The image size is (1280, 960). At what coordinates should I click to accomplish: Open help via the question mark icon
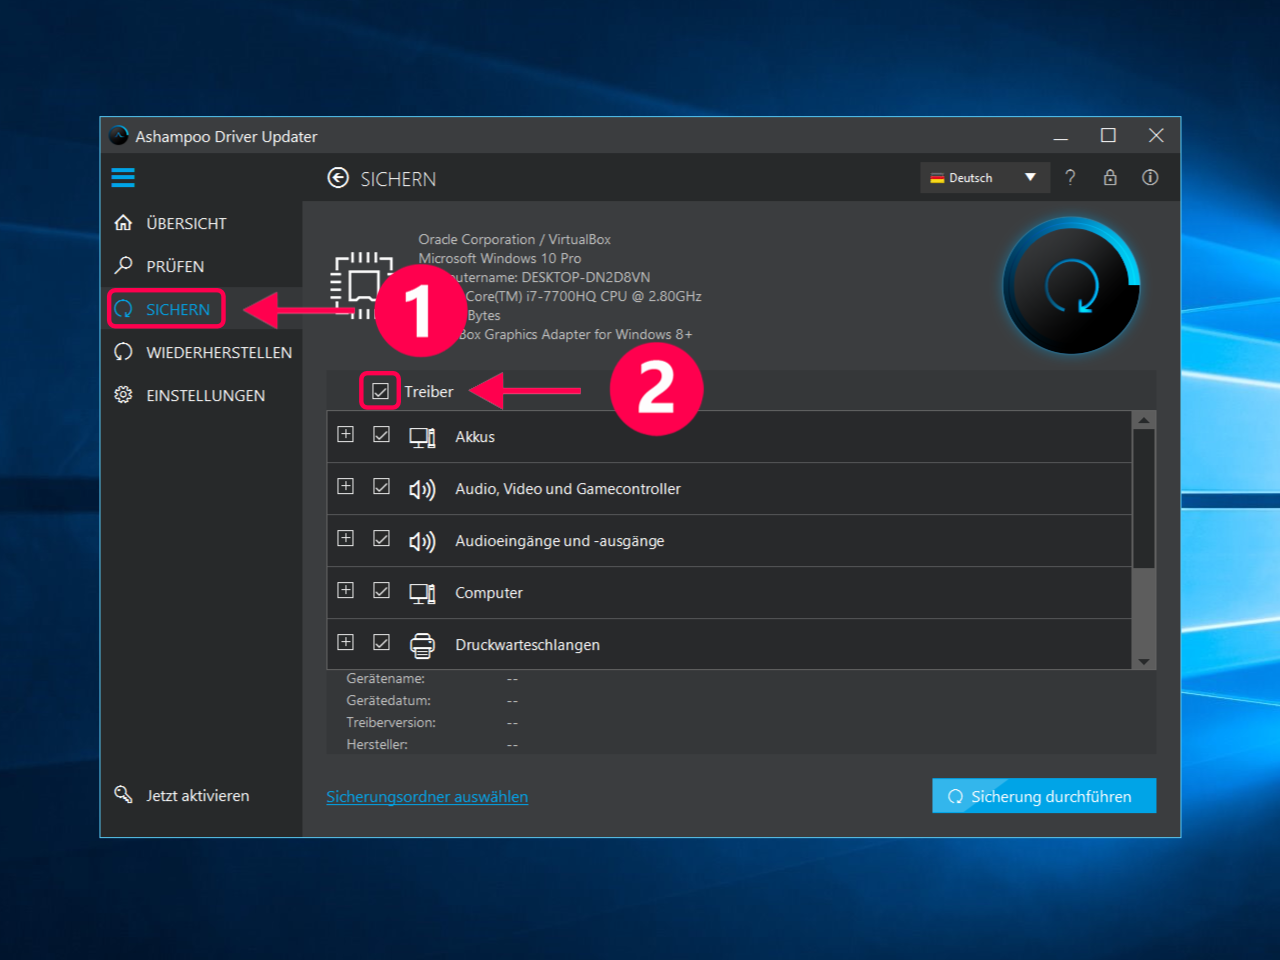(1070, 177)
